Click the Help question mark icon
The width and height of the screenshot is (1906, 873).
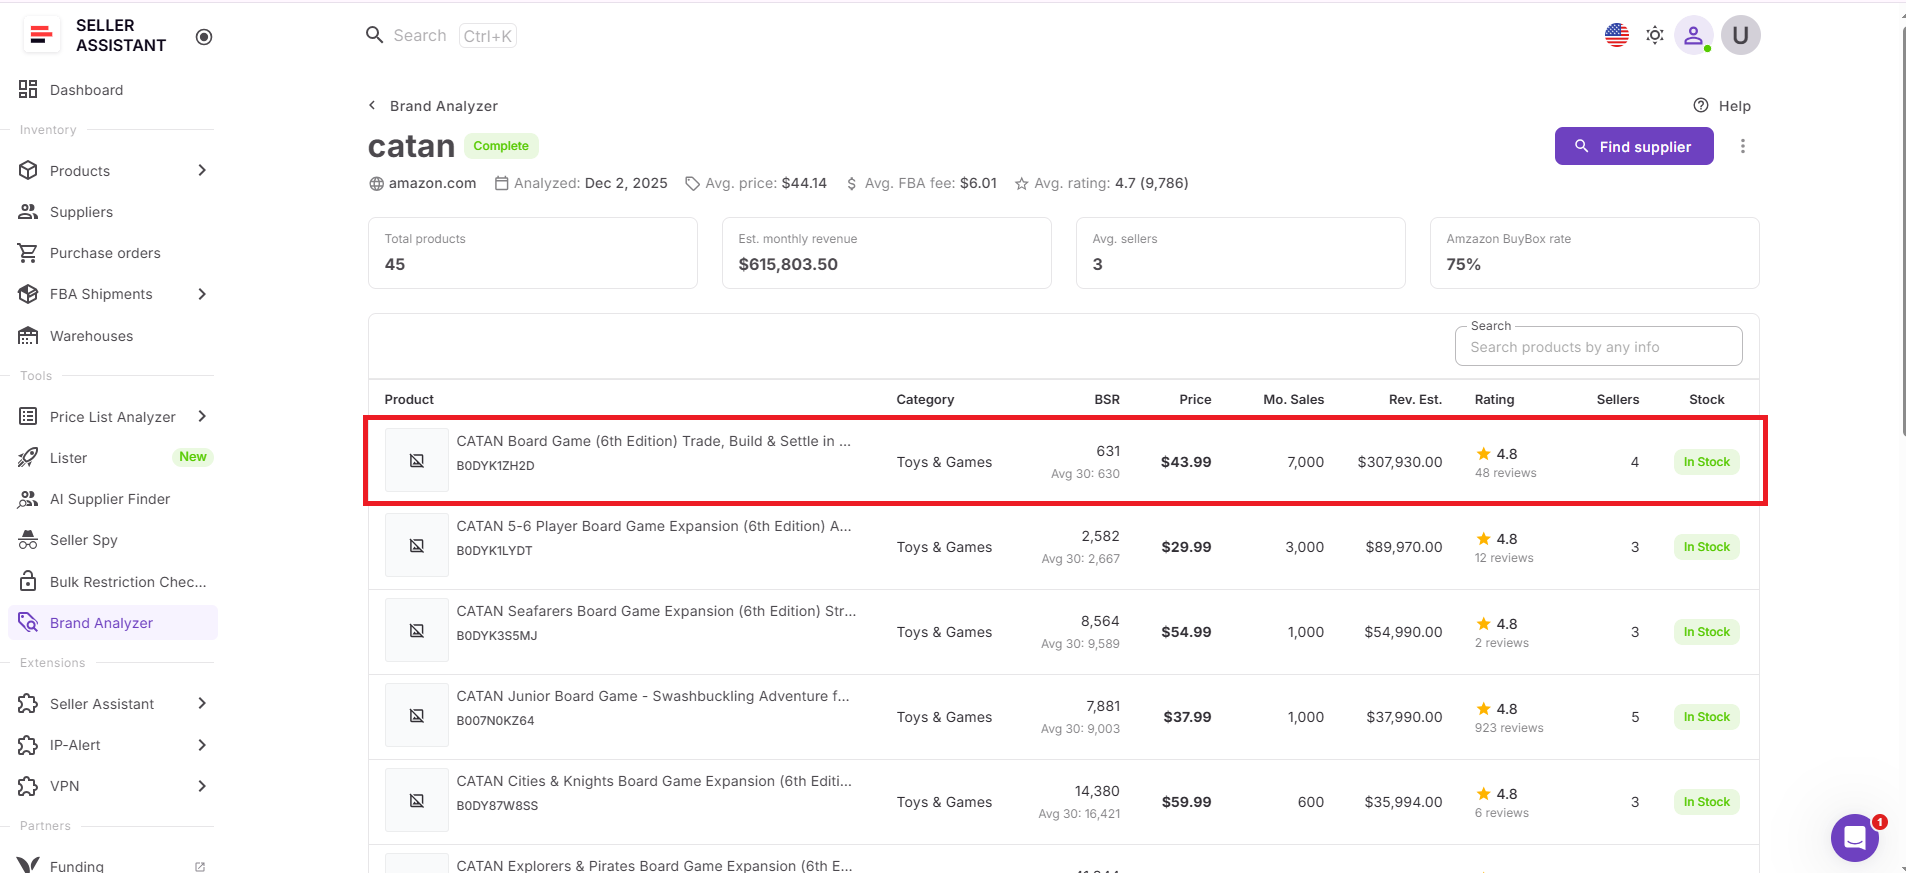1701,105
